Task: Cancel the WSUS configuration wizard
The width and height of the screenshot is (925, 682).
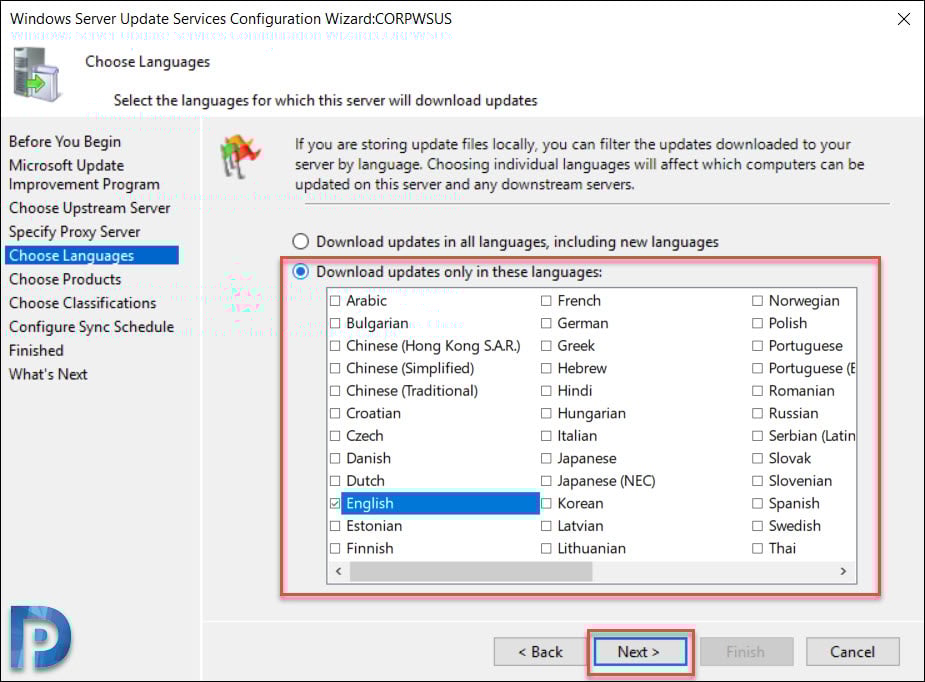Action: [852, 652]
